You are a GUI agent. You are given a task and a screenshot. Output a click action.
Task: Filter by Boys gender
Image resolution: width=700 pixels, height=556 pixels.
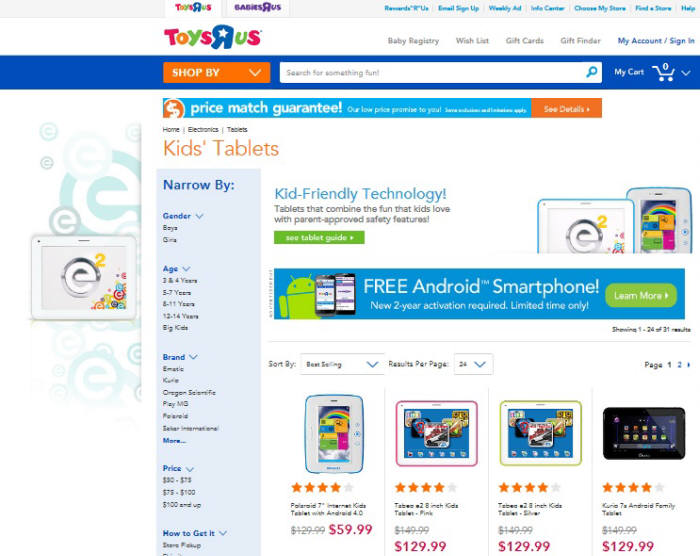click(x=170, y=228)
